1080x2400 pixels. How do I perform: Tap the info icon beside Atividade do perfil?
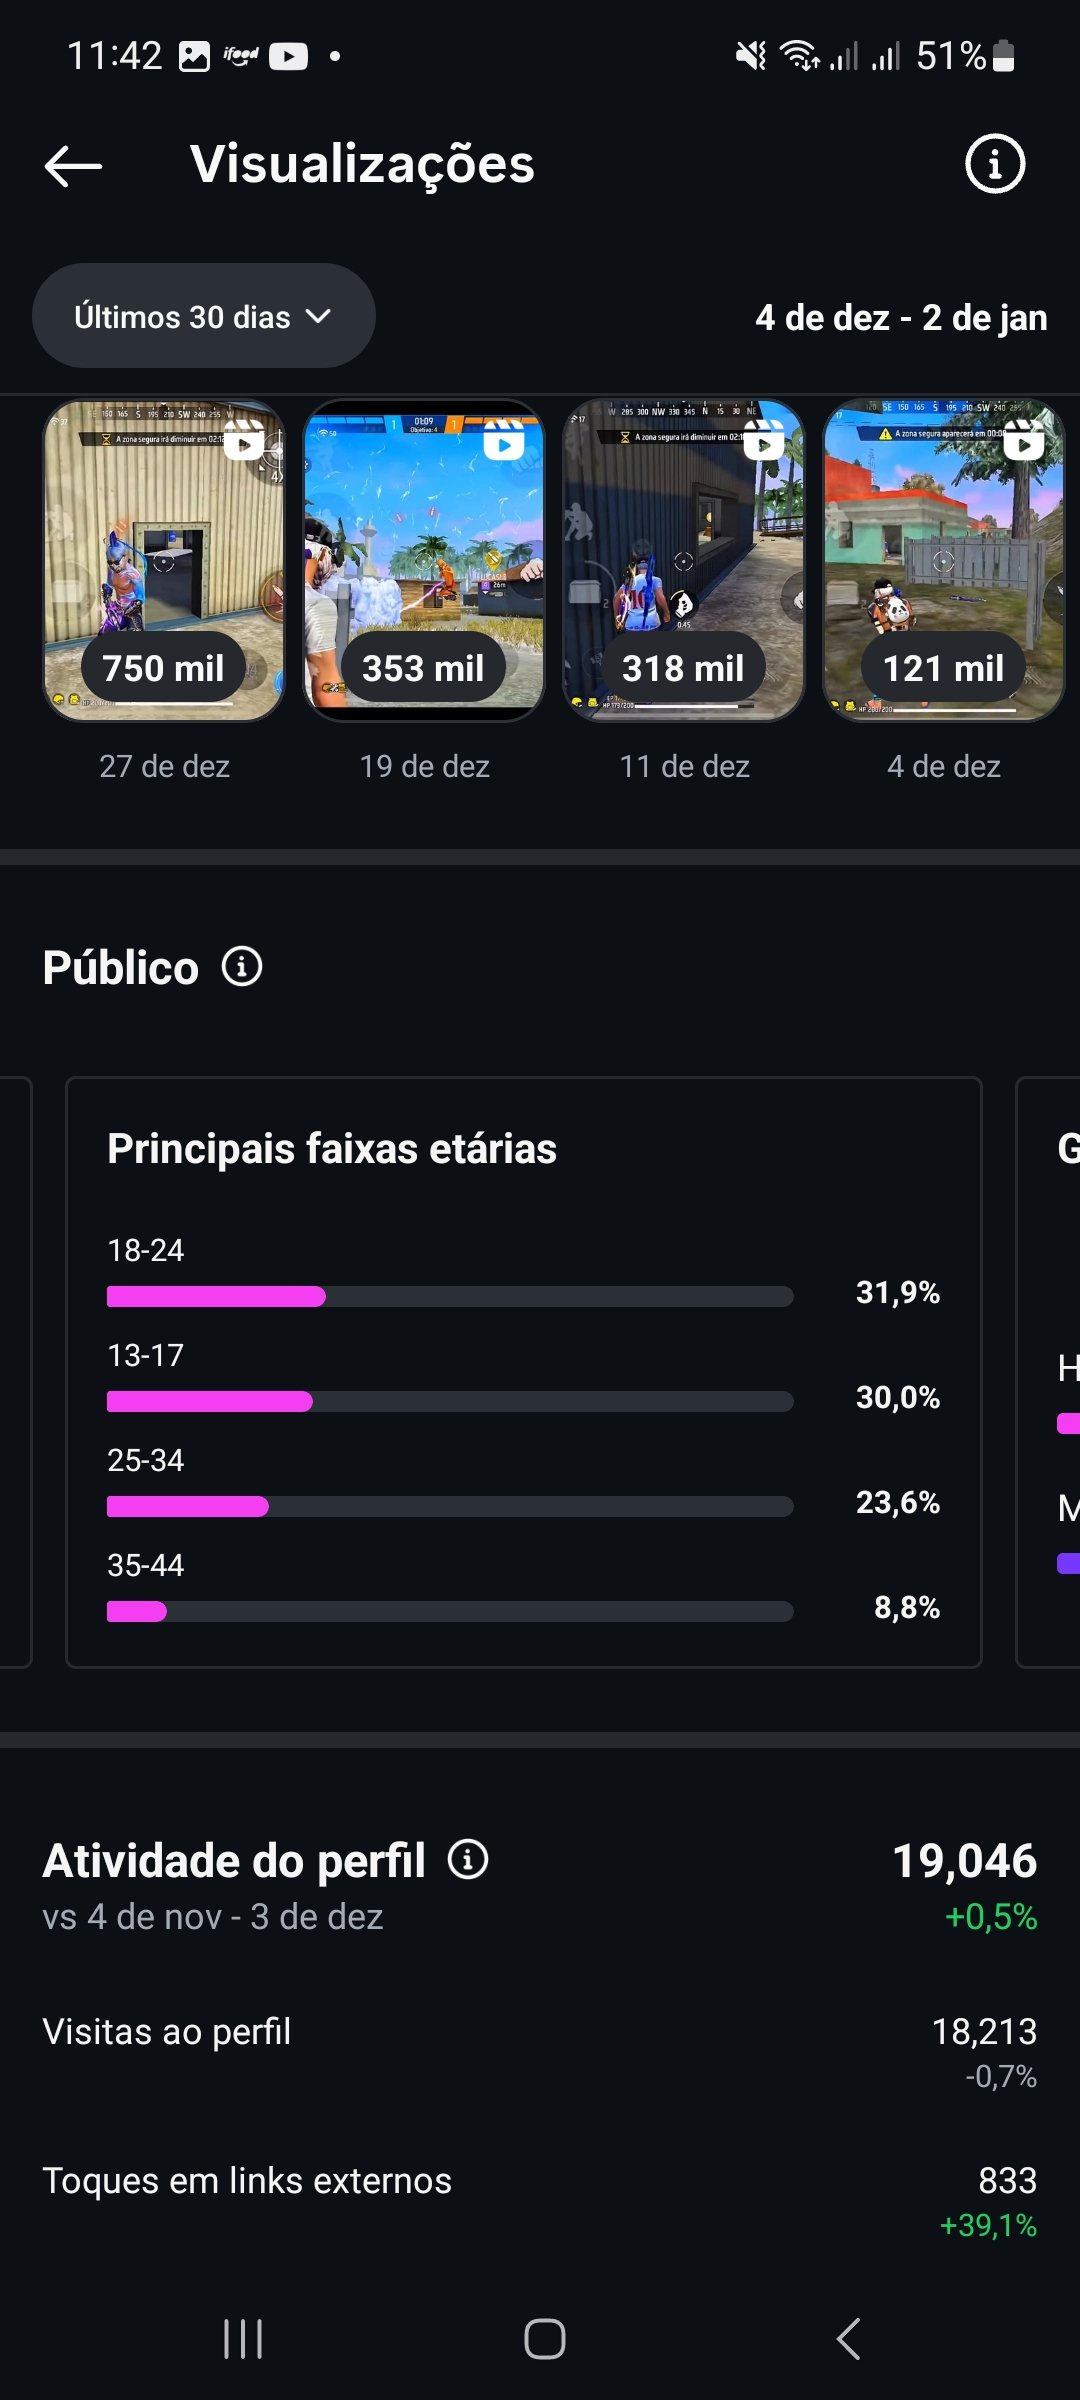click(468, 1860)
